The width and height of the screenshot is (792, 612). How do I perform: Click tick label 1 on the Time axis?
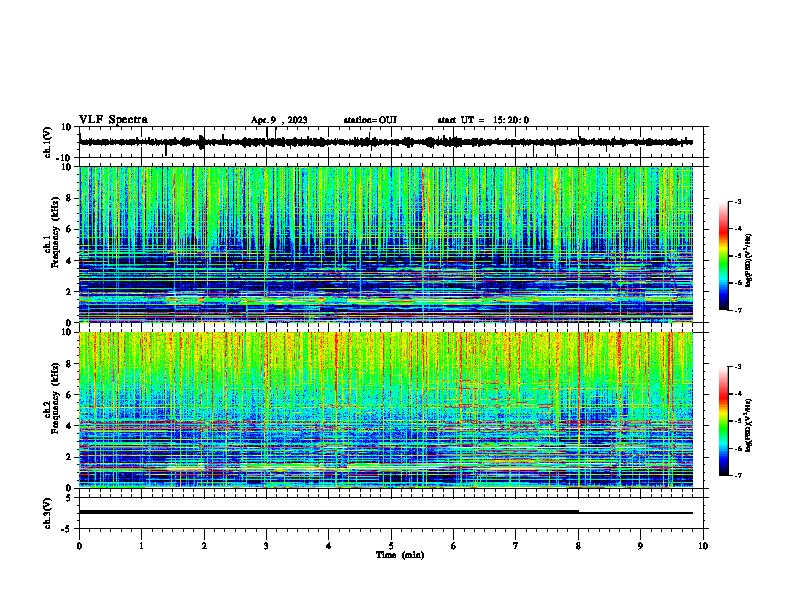[141, 546]
